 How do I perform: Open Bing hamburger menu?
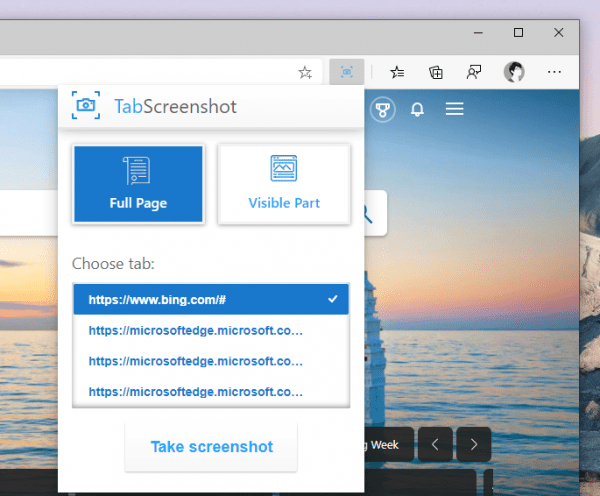[x=454, y=109]
